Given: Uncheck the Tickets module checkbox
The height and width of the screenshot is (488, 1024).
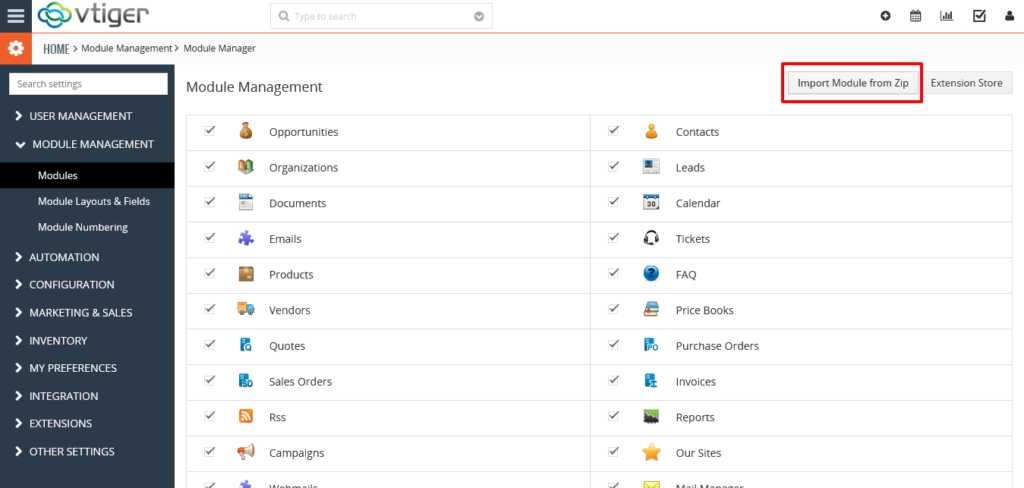Looking at the screenshot, I should click(x=613, y=238).
